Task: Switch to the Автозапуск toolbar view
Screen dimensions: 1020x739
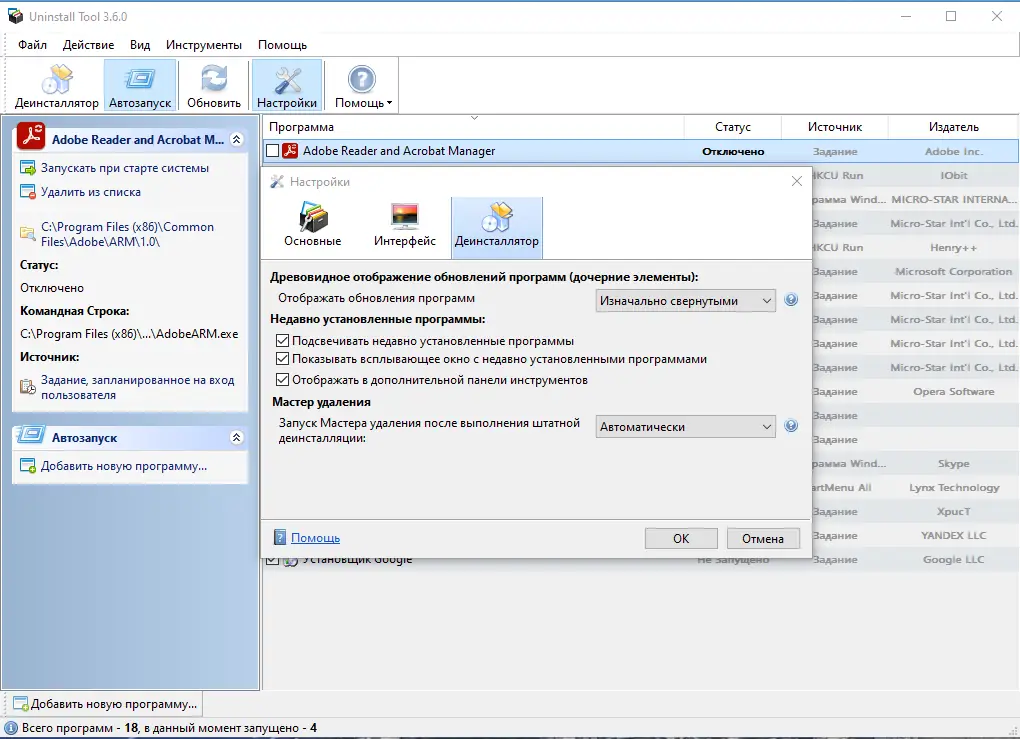Action: (x=140, y=87)
